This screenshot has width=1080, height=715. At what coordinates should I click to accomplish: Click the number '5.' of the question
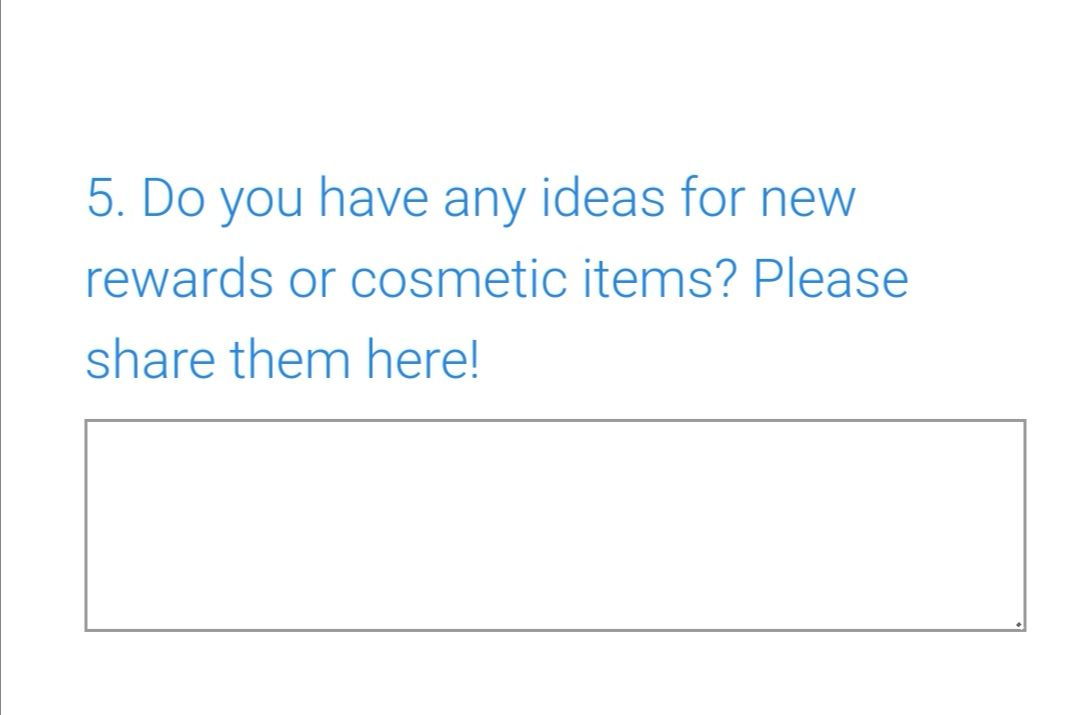pos(106,198)
